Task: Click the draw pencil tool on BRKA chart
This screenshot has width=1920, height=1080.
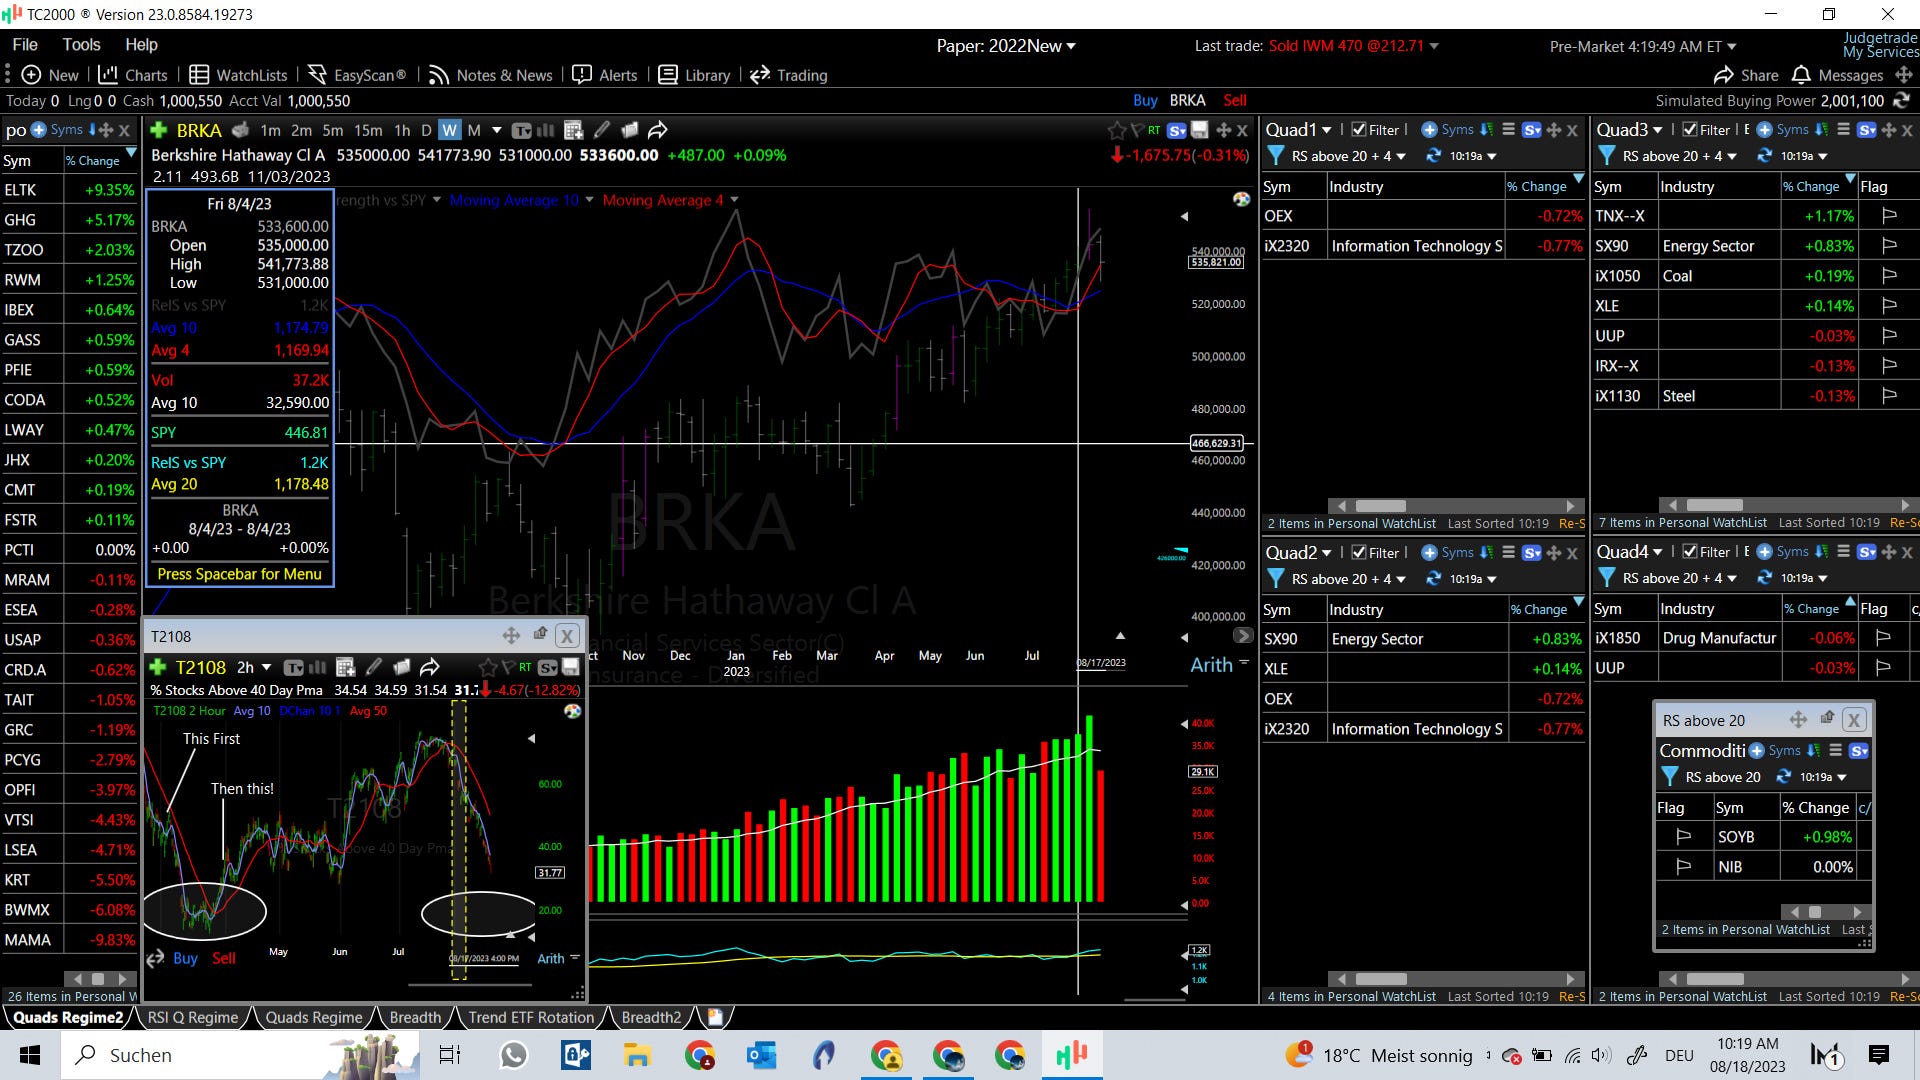Action: [601, 130]
